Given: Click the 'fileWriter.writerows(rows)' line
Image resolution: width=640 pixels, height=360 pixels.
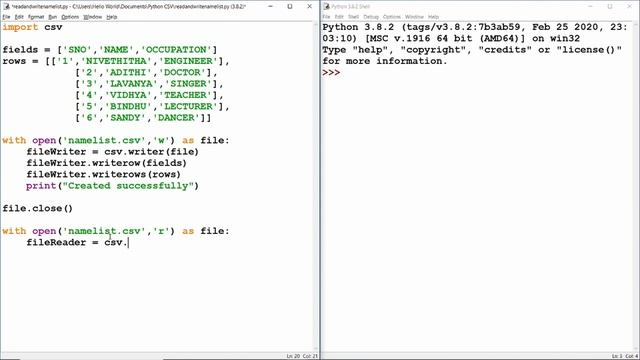Looking at the screenshot, I should click(x=104, y=174).
